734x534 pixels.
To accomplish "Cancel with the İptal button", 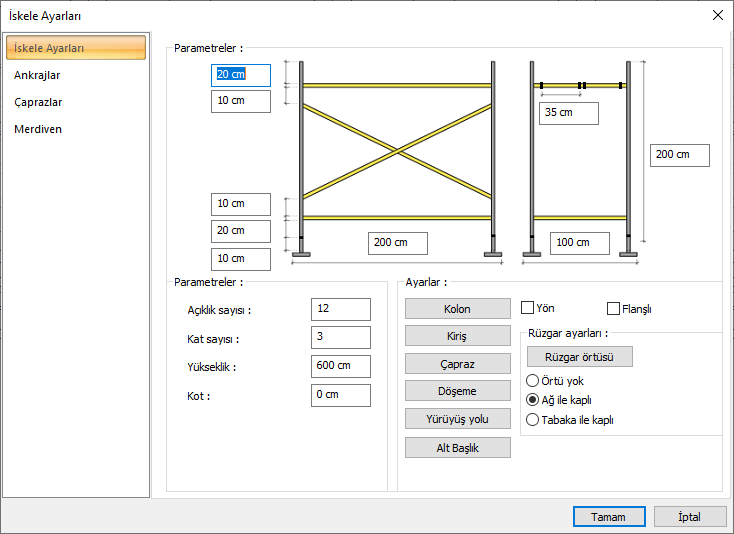I will 690,517.
